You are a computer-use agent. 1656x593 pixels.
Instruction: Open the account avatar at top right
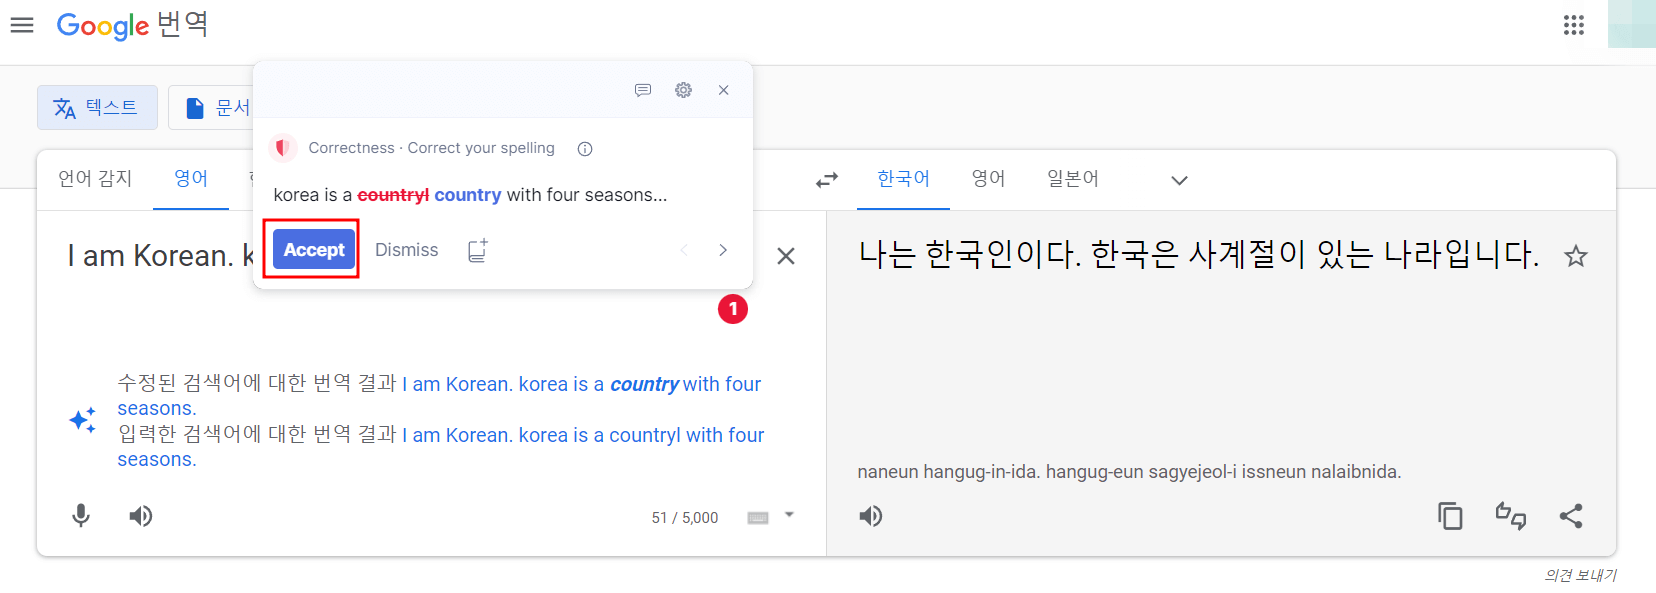tap(1632, 24)
